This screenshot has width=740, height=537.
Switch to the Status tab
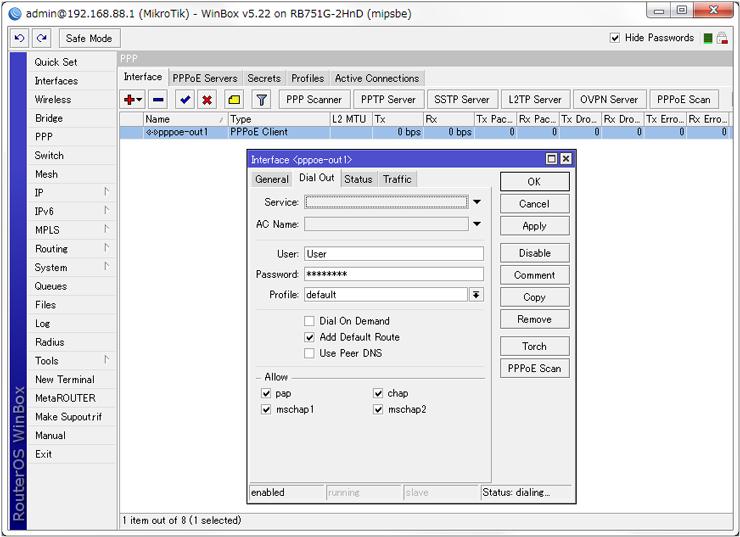click(358, 179)
